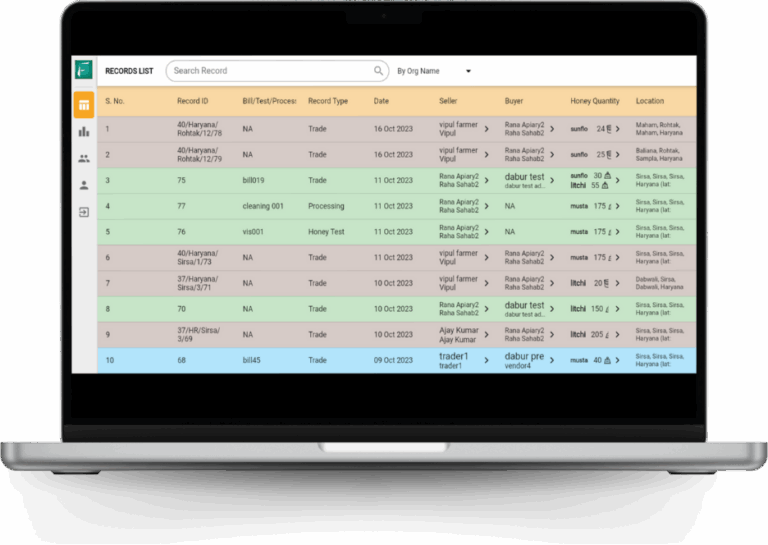Click the Record ID column header
The width and height of the screenshot is (768, 545).
click(193, 101)
